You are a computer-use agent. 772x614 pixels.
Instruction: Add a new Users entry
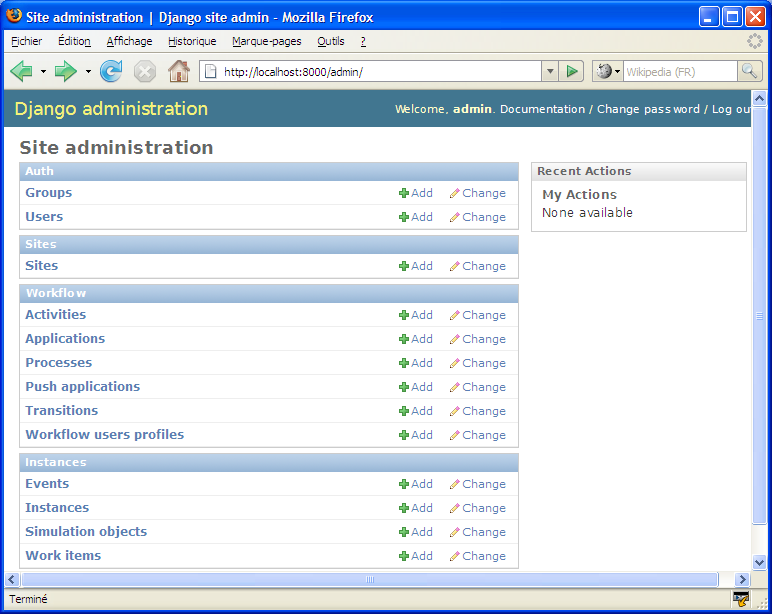pyautogui.click(x=416, y=217)
